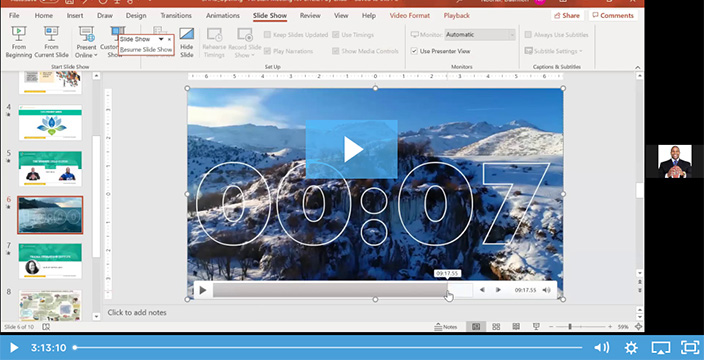
Task: Close the Slide Show floating toolbar
Action: (169, 40)
